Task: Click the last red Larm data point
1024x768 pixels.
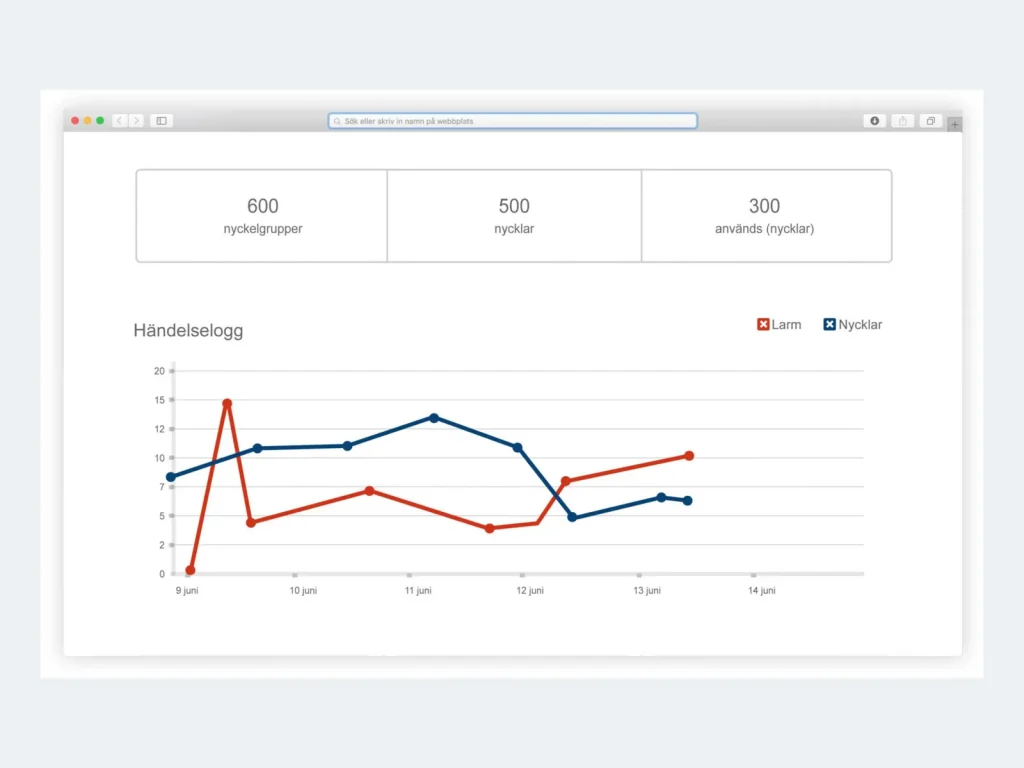Action: click(689, 456)
